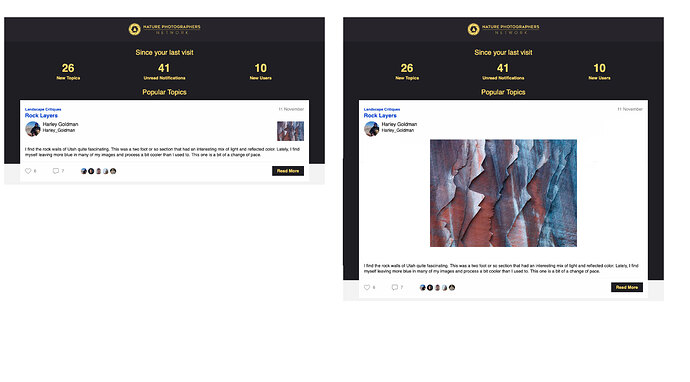Screen dimensions: 690x382
Task: Click Since your last visit heading, large-photo email
Action: (x=503, y=52)
